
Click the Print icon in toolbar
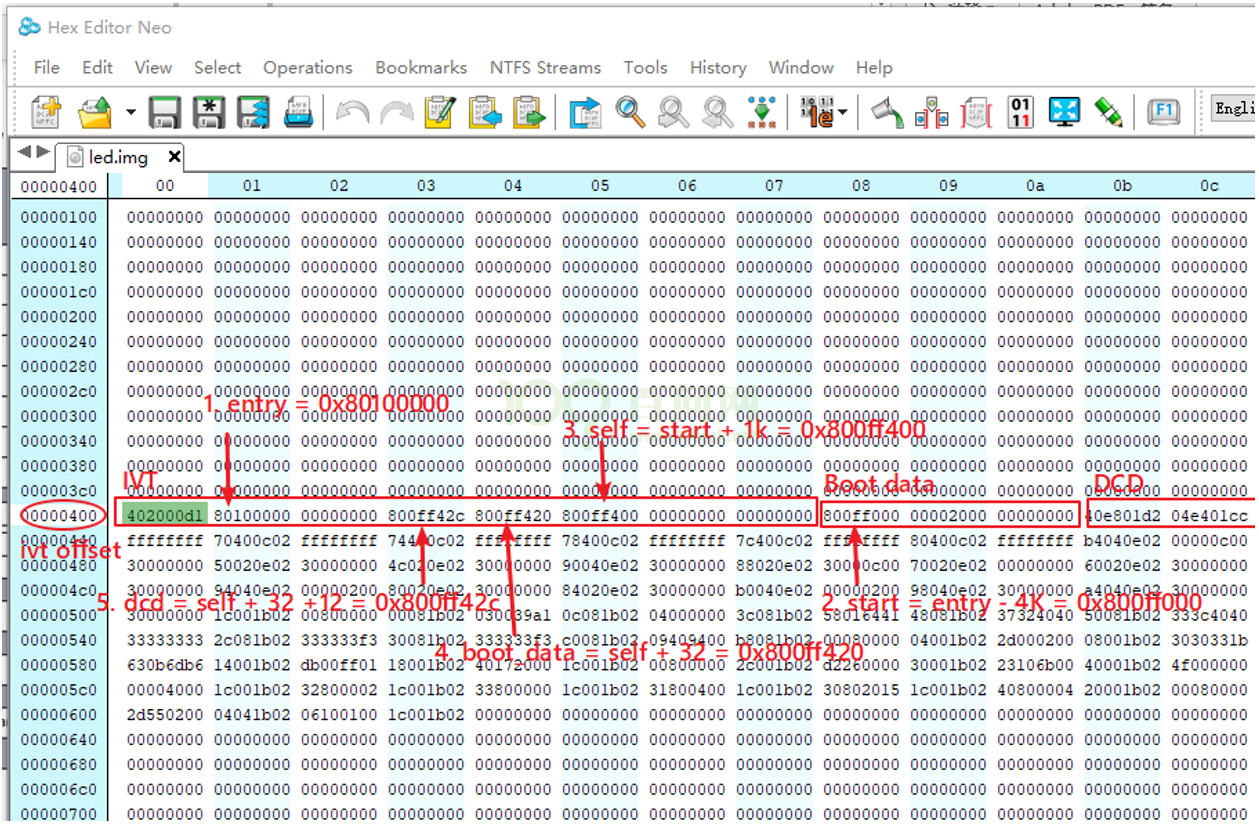click(x=299, y=112)
